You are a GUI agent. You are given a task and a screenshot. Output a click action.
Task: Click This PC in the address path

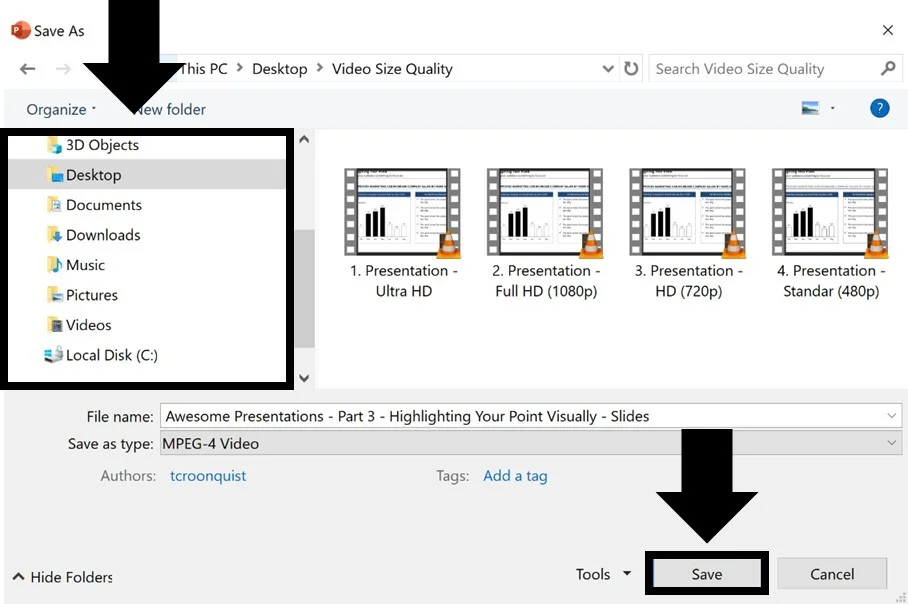click(x=204, y=69)
